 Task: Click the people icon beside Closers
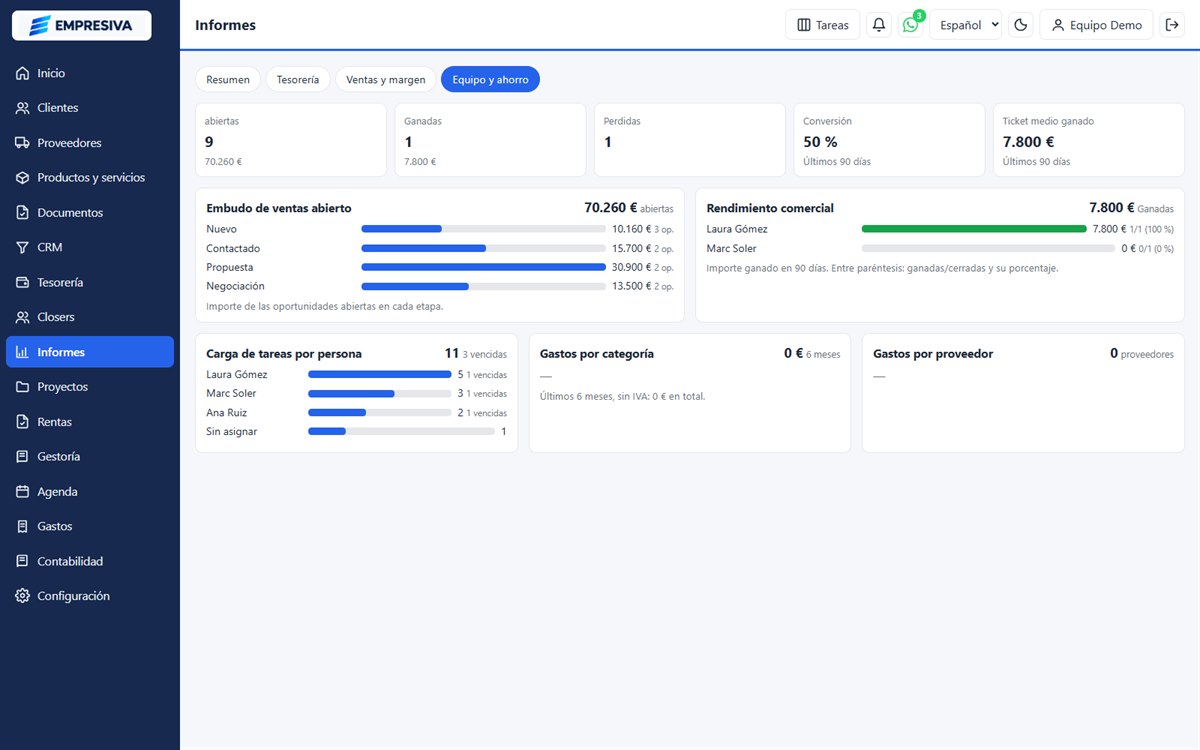(x=23, y=317)
